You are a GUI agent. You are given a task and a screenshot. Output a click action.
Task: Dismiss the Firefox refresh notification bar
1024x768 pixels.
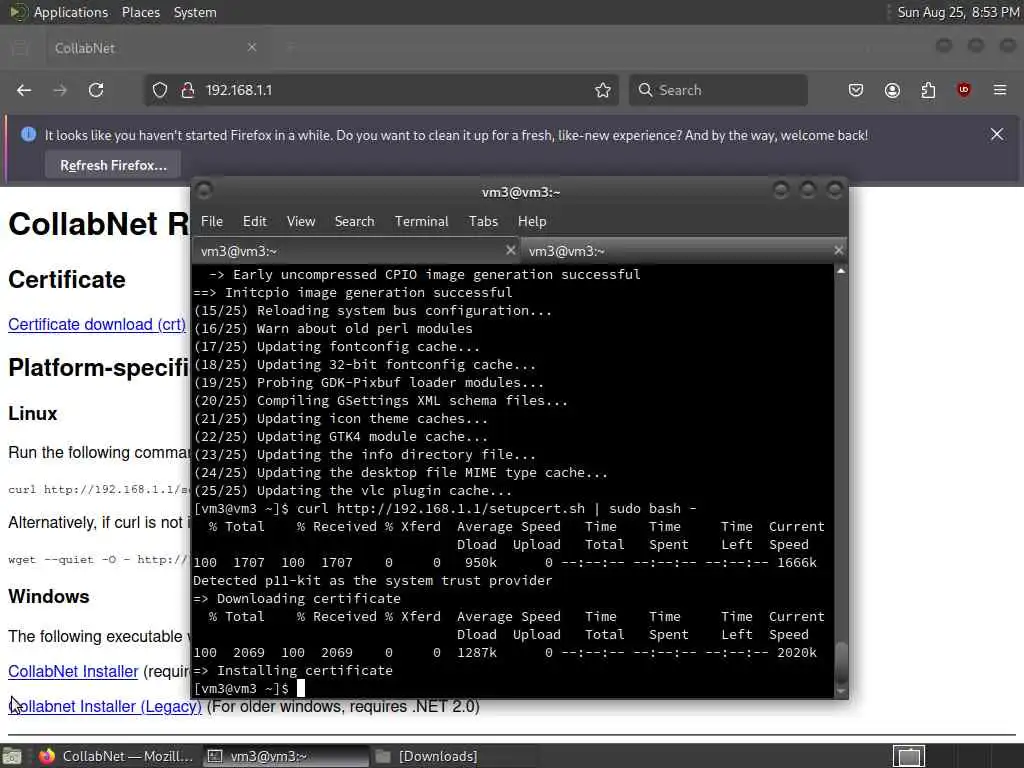[997, 135]
